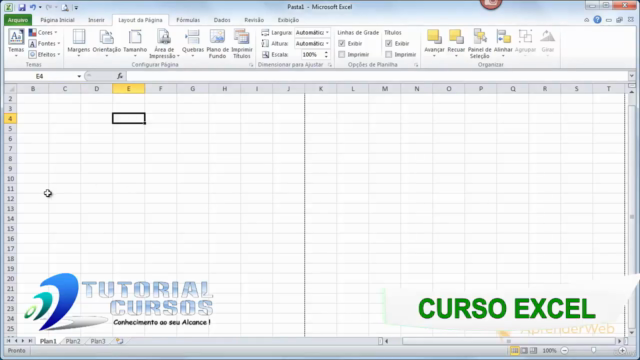Go to first sheet navigation arrow

[x=9, y=341]
